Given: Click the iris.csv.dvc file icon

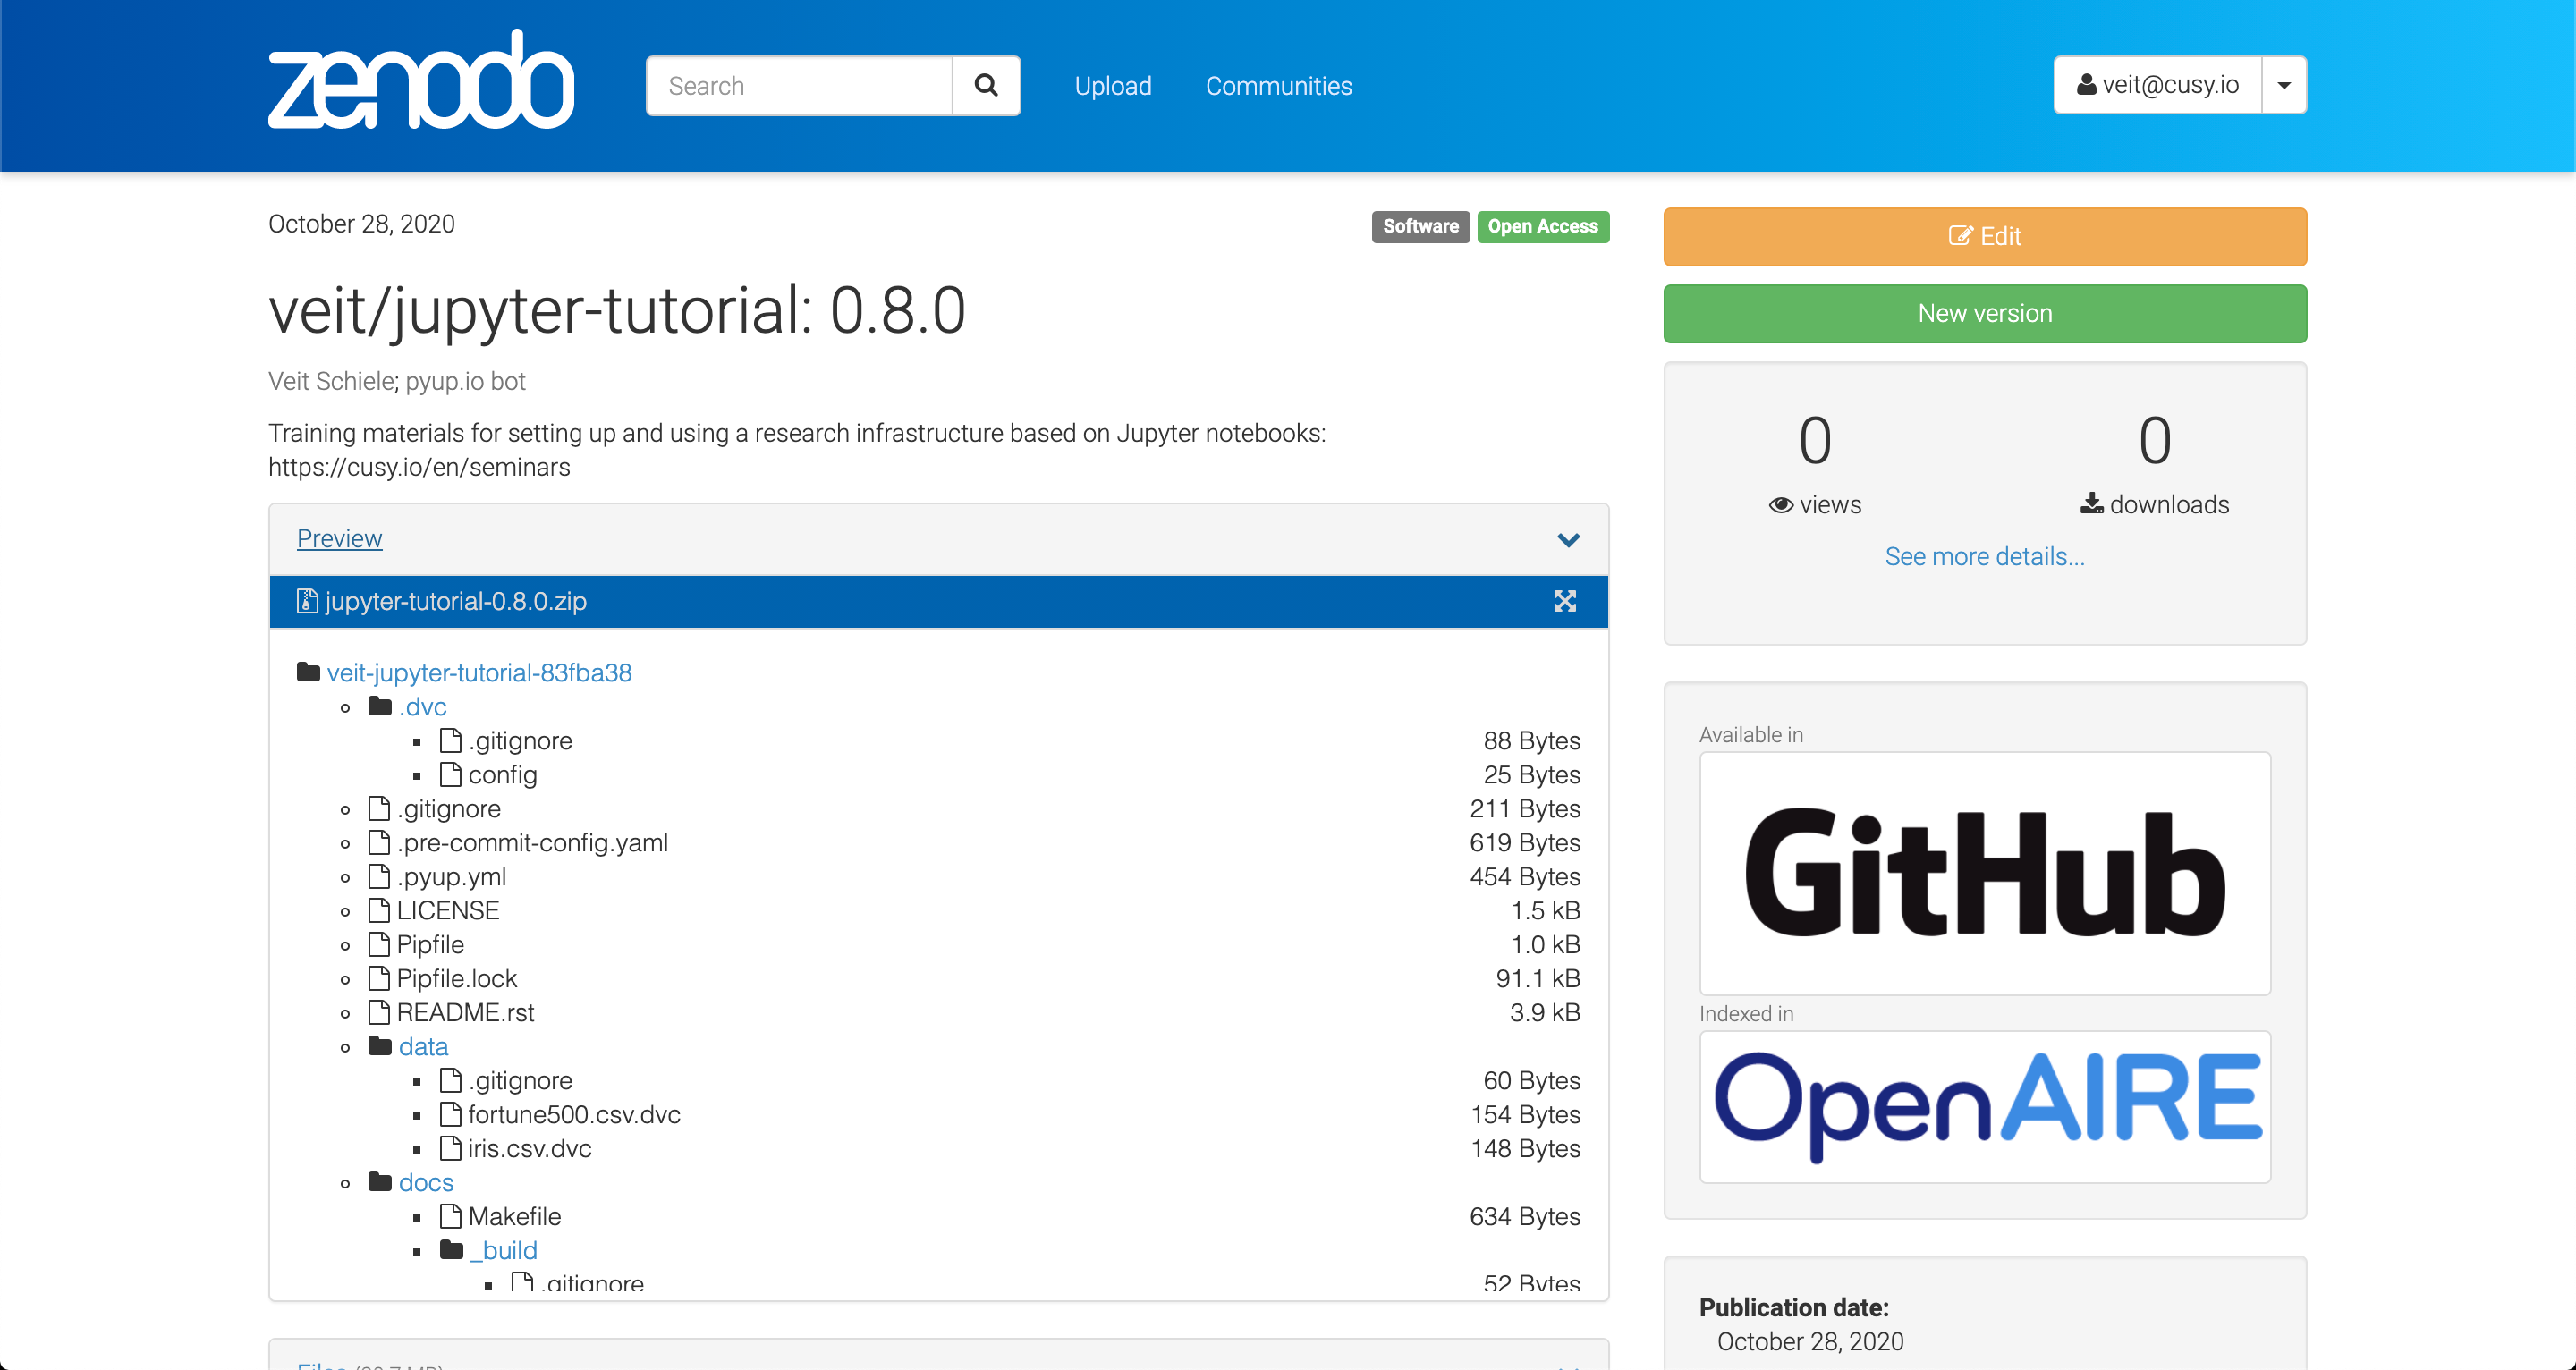Looking at the screenshot, I should [451, 1148].
